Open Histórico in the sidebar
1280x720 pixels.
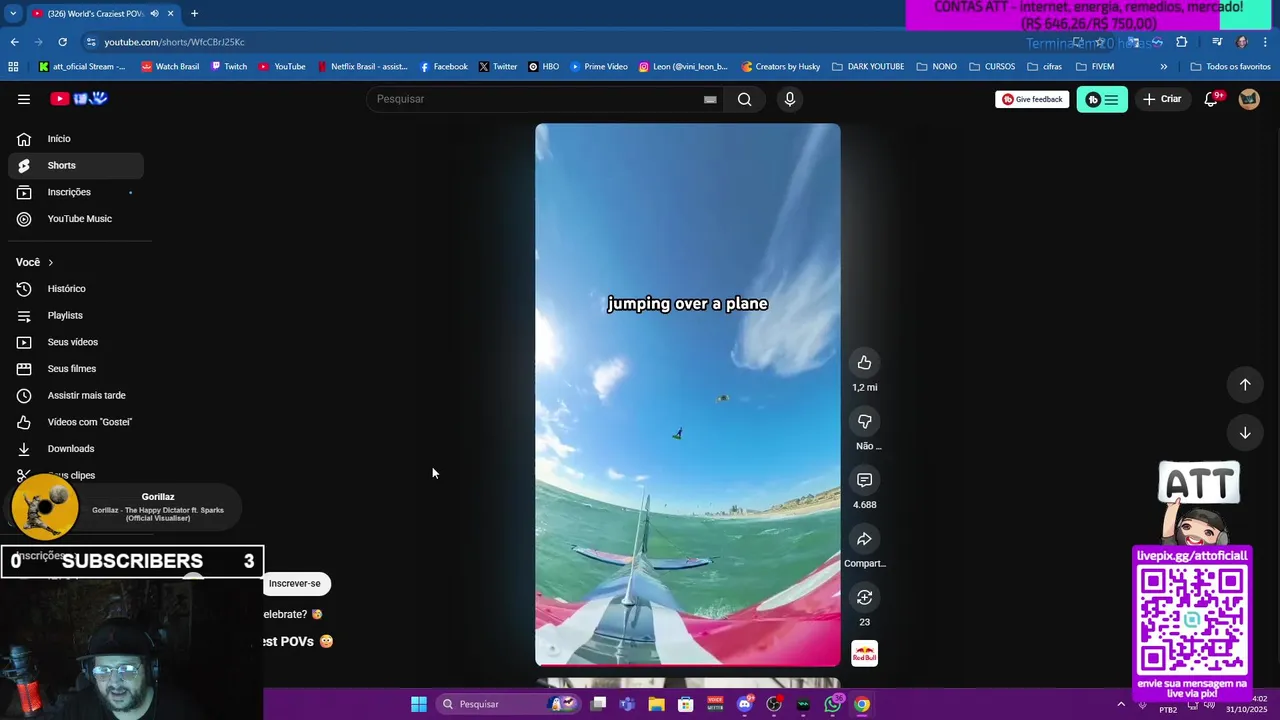click(x=76, y=289)
